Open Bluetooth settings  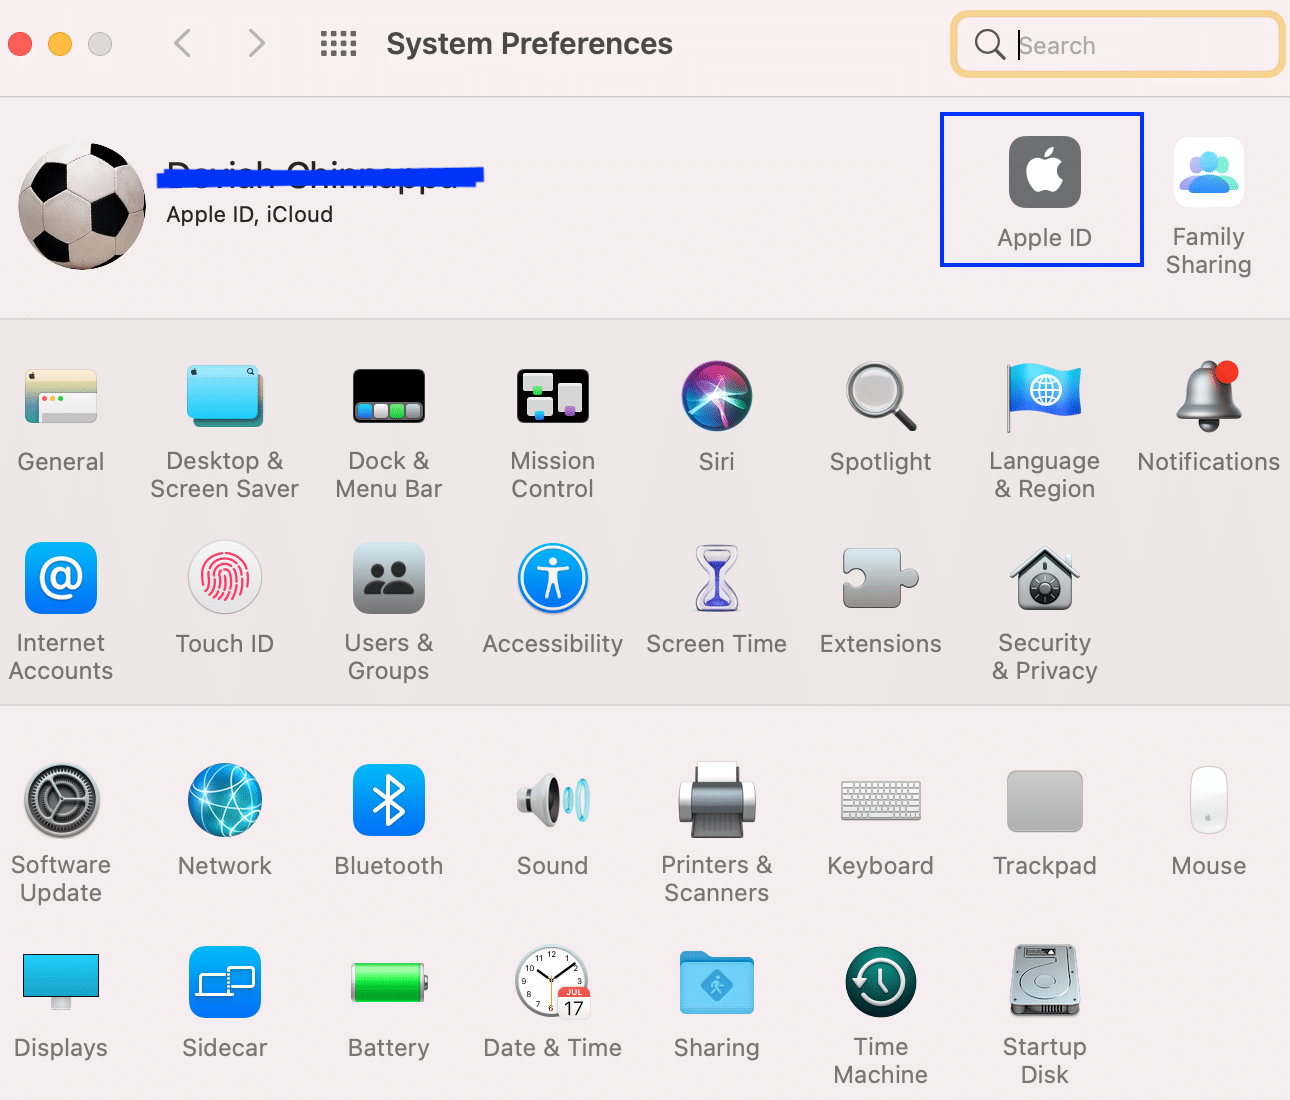click(x=388, y=820)
